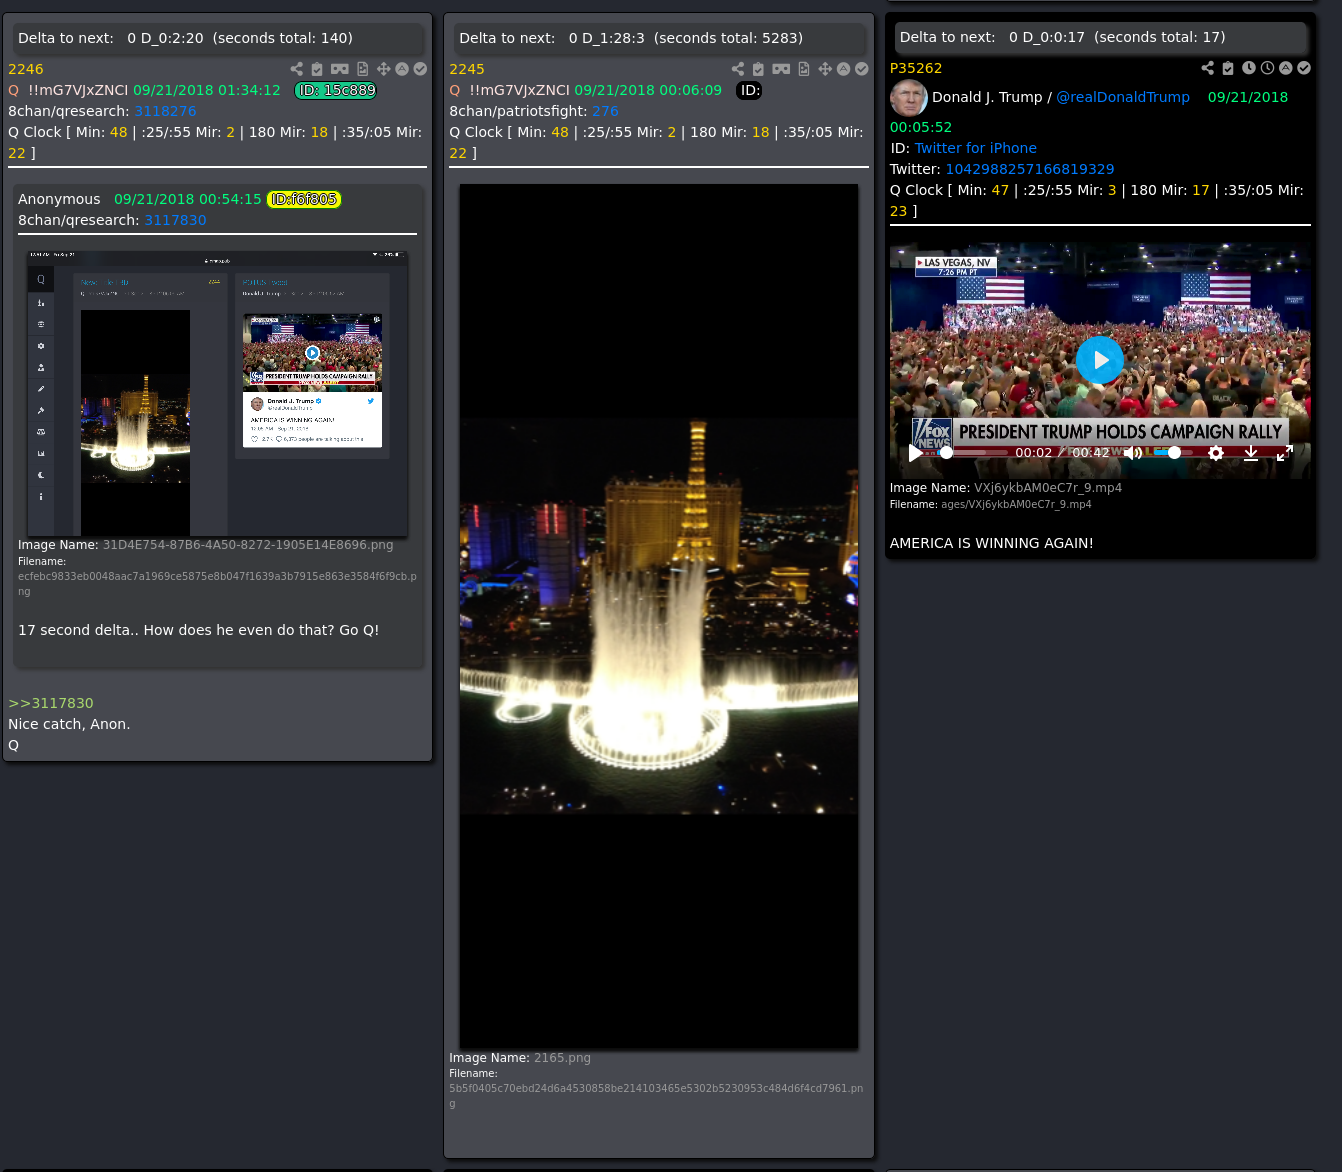
Task: Open tweet ID 1042988257166819329
Action: (1029, 169)
